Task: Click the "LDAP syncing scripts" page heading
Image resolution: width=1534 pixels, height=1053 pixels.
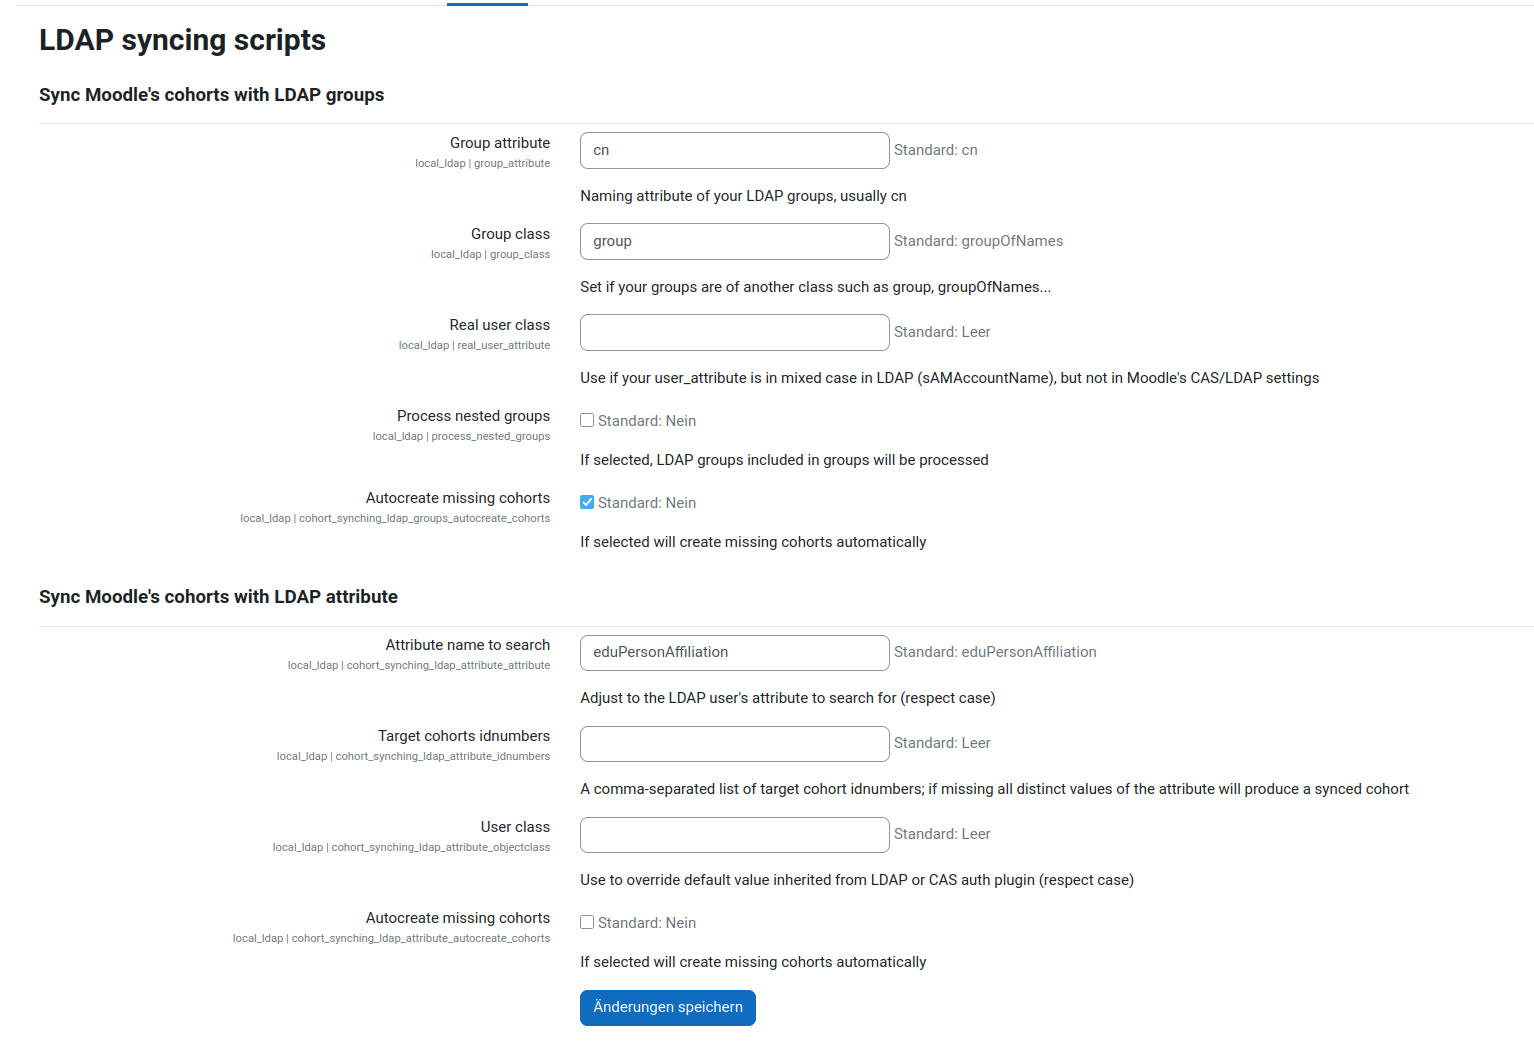Action: [182, 40]
